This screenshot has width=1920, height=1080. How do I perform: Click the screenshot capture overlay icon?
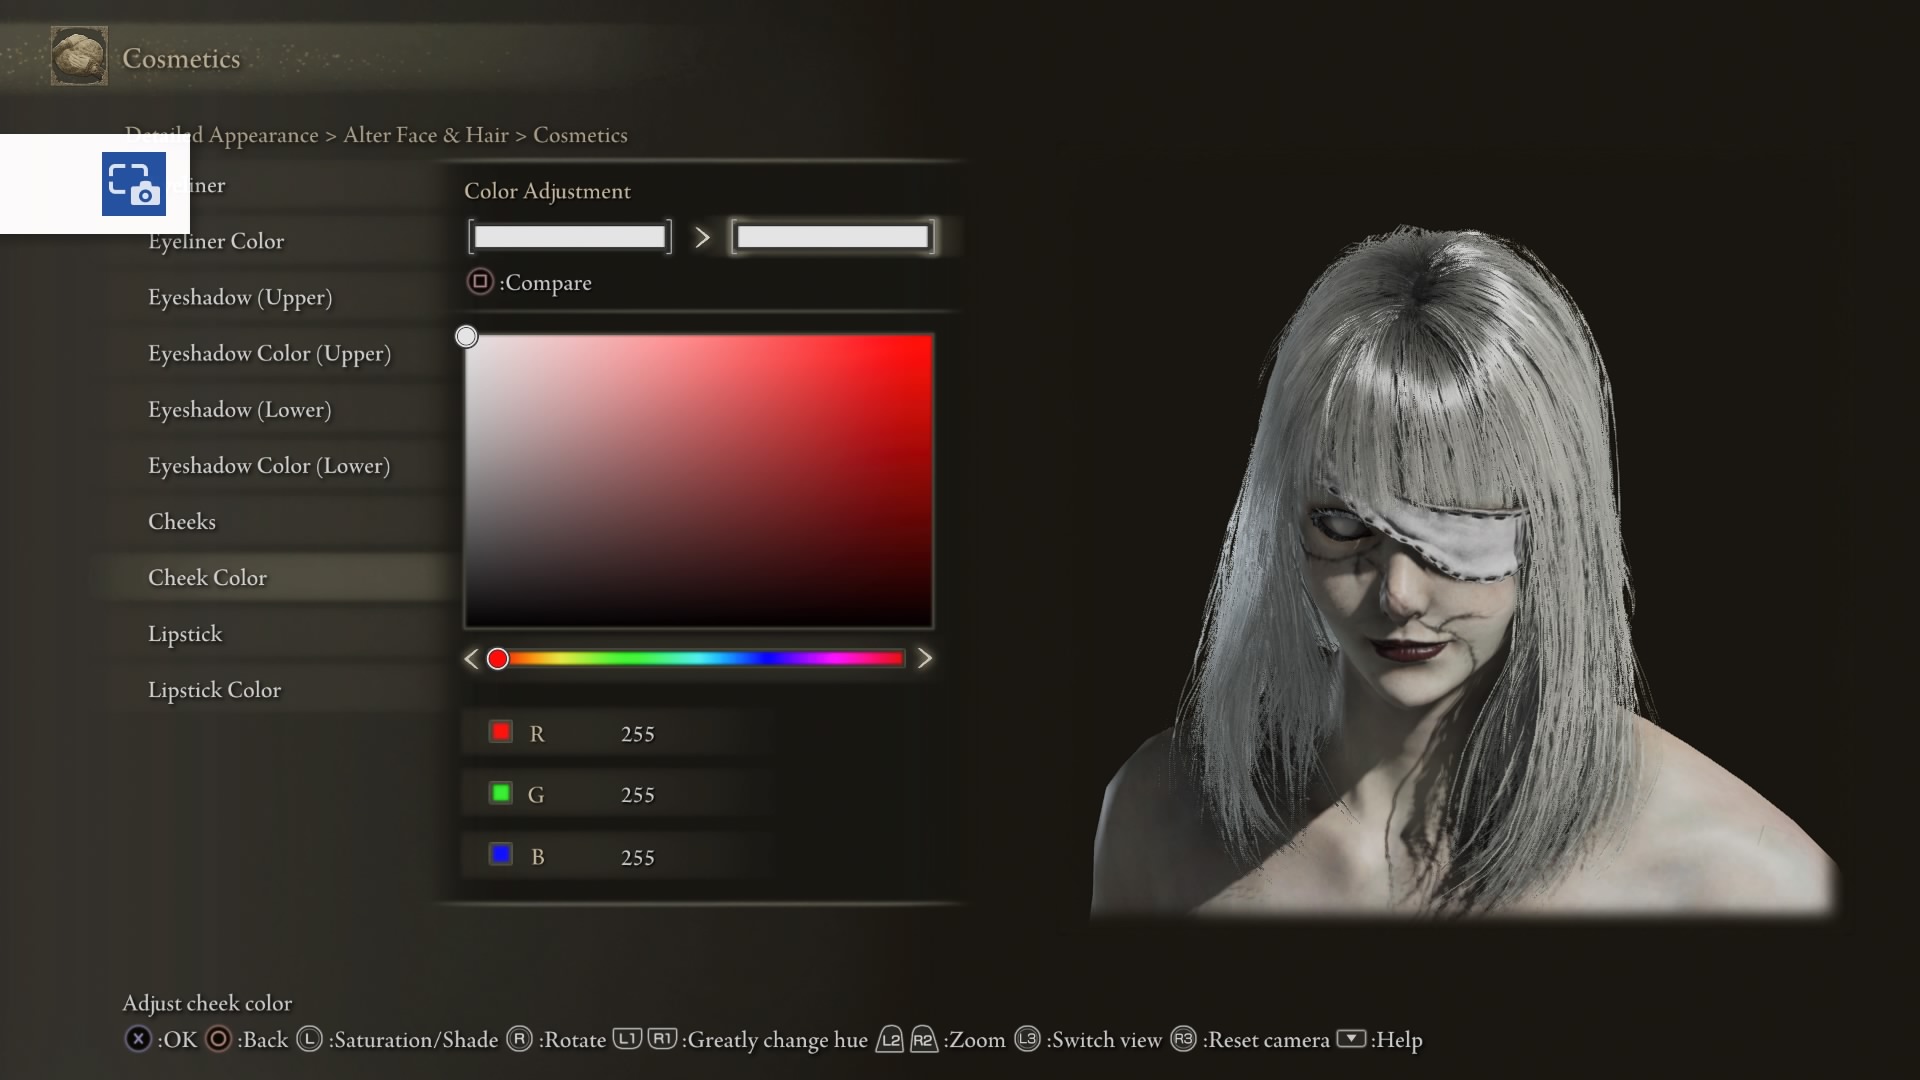pyautogui.click(x=133, y=184)
